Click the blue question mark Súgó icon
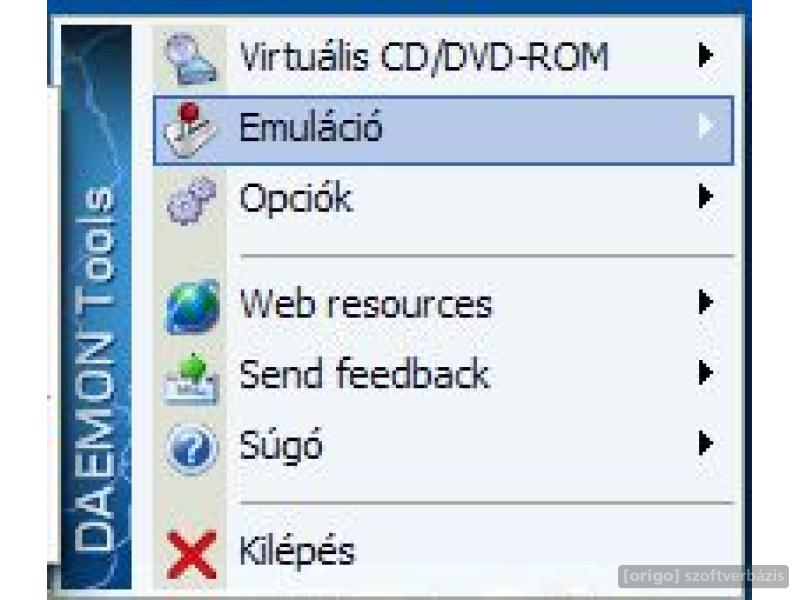The height and width of the screenshot is (600, 800). coord(191,449)
